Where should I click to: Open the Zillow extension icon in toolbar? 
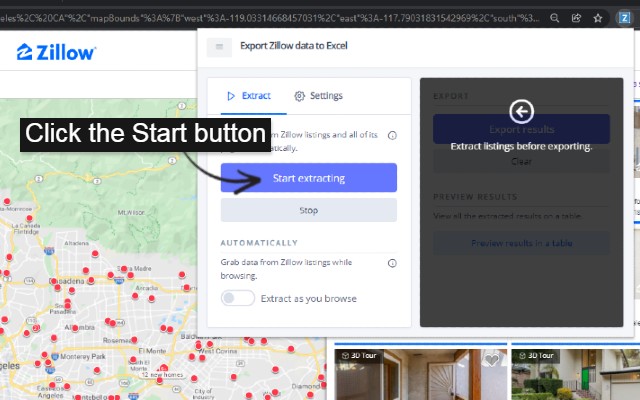(624, 18)
